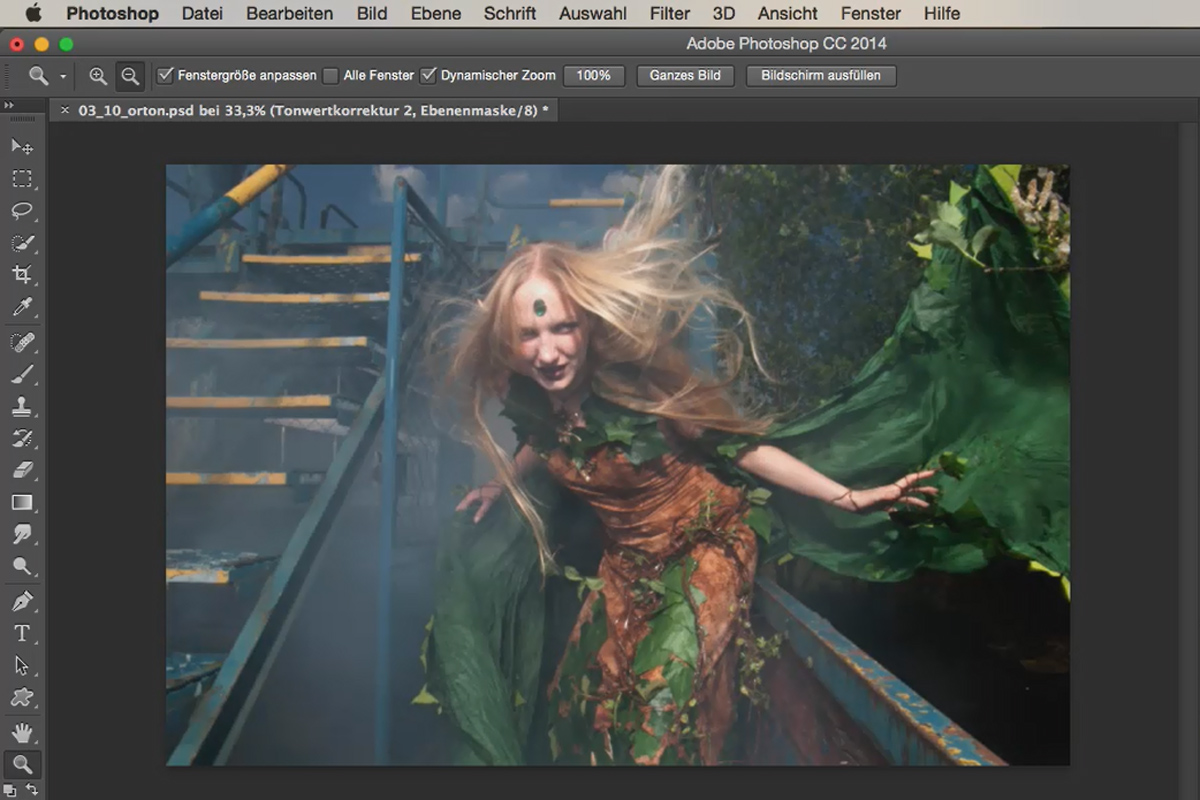Image resolution: width=1200 pixels, height=800 pixels.
Task: Select the Clone Stamp tool
Action: click(x=22, y=407)
